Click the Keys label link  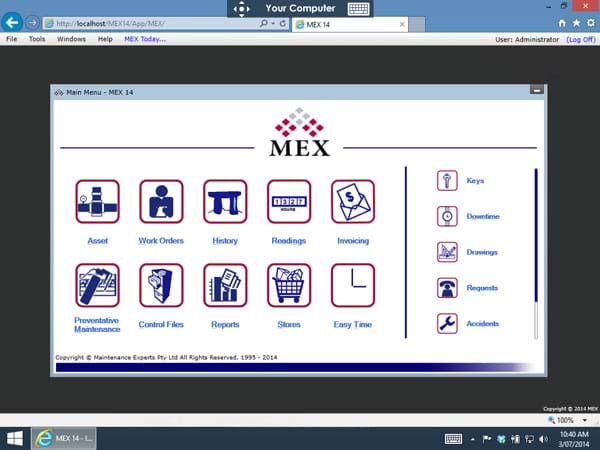475,181
